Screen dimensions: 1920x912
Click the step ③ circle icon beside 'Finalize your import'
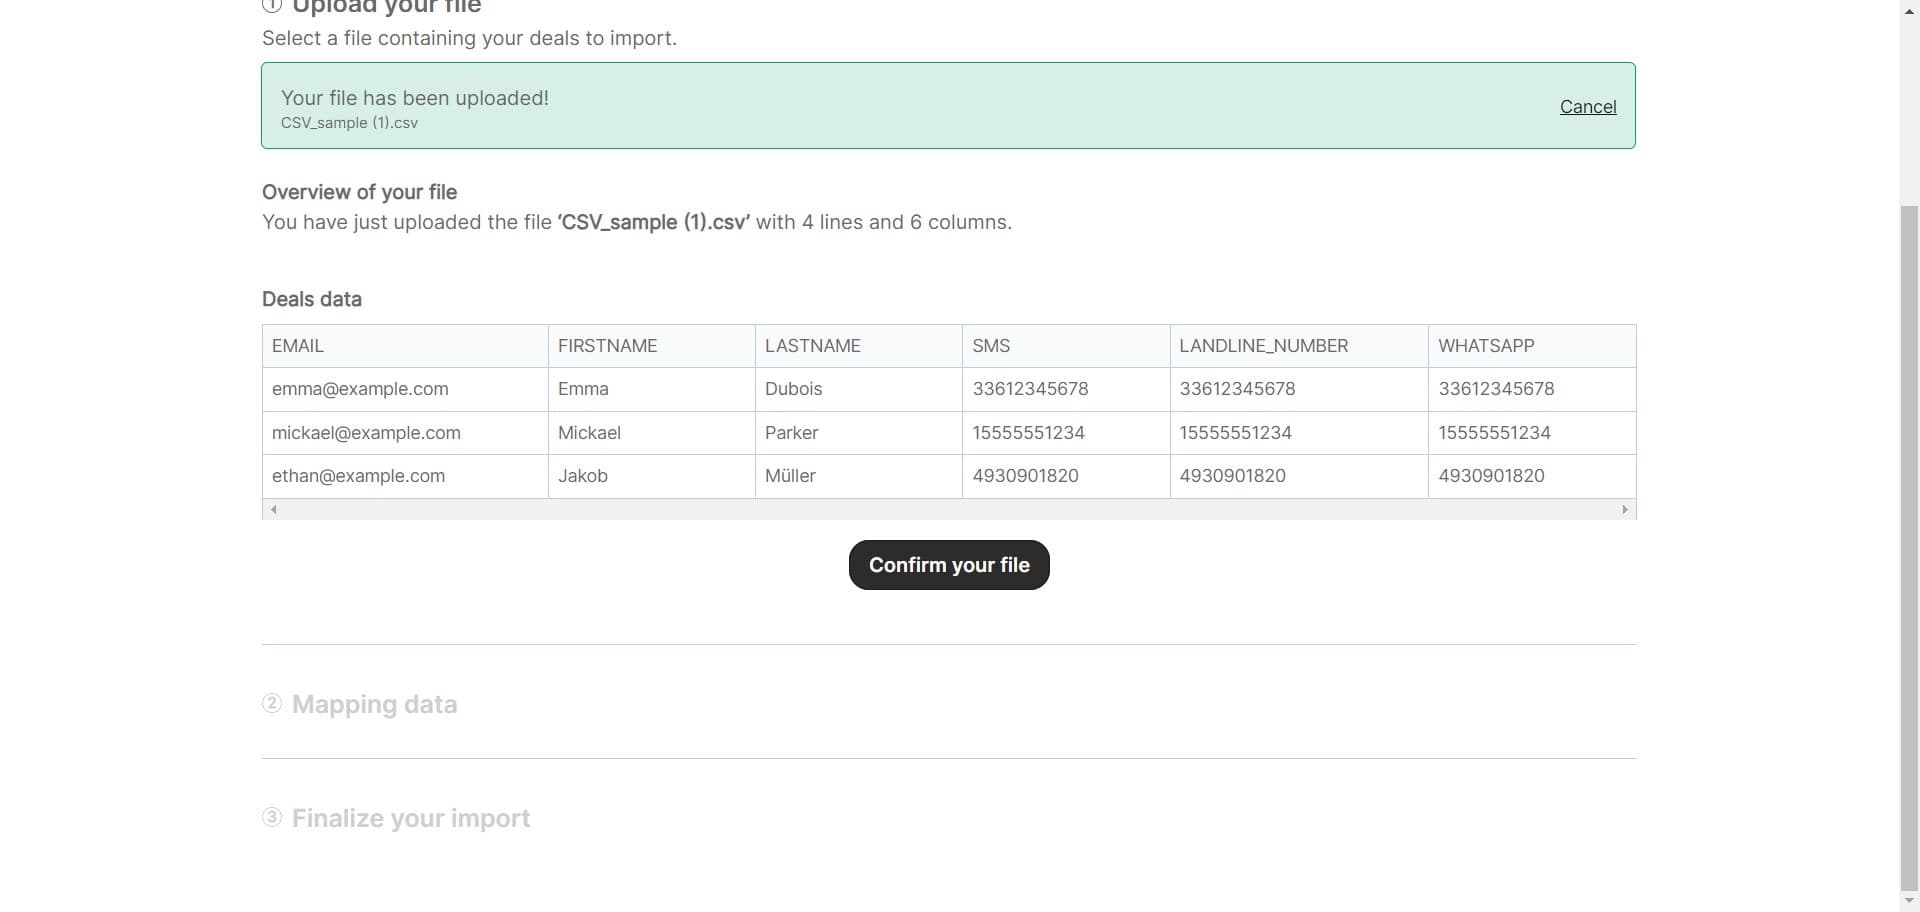(272, 817)
